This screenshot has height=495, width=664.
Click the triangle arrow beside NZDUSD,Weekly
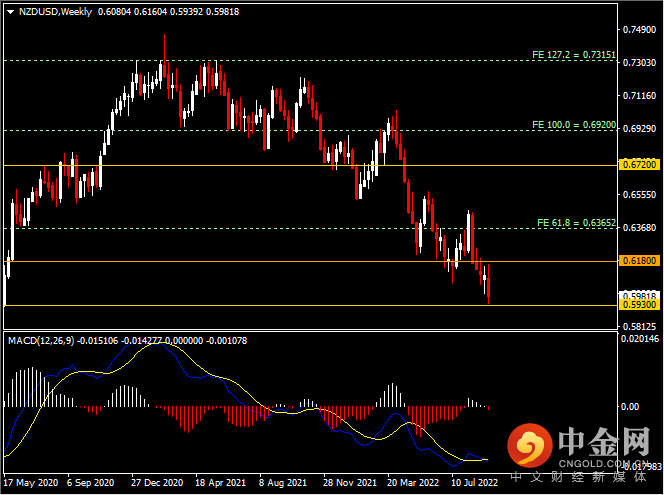click(x=11, y=12)
